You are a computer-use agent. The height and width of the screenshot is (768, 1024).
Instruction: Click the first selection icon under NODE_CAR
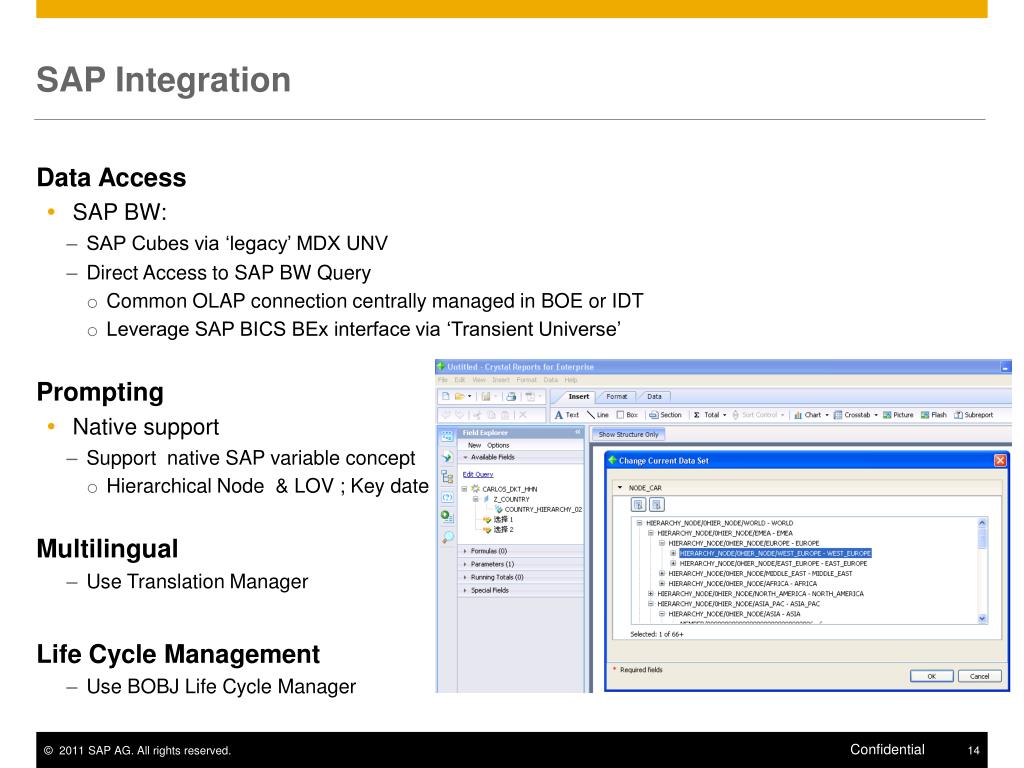point(638,504)
